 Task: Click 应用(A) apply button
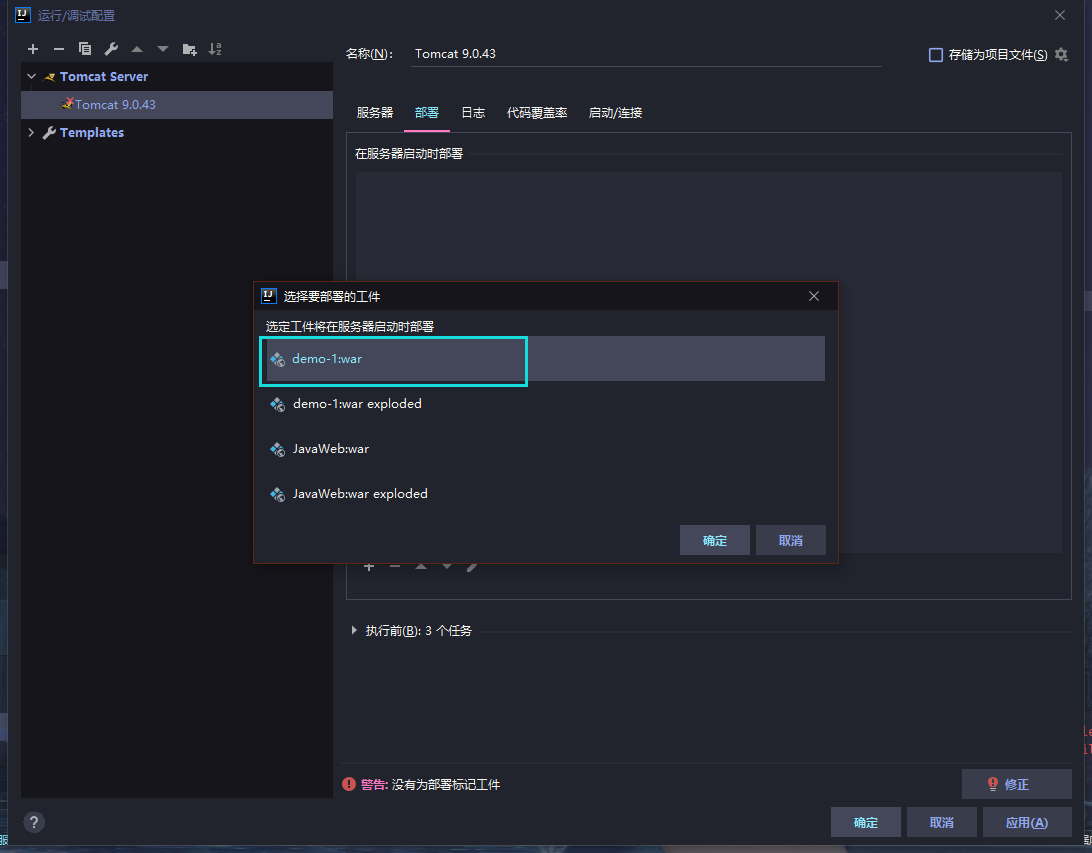[x=1027, y=822]
